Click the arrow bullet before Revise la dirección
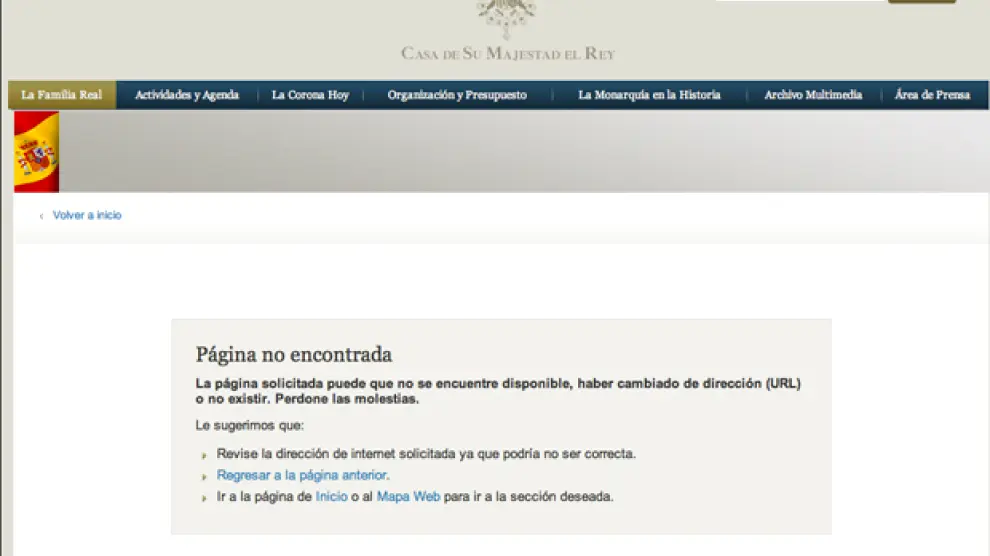Image resolution: width=990 pixels, height=556 pixels. pyautogui.click(x=204, y=455)
